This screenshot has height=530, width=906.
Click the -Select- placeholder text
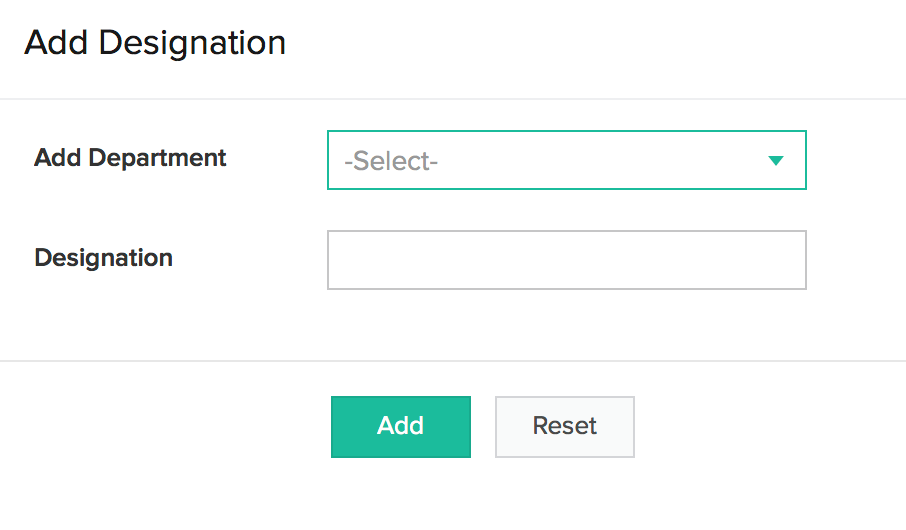391,161
